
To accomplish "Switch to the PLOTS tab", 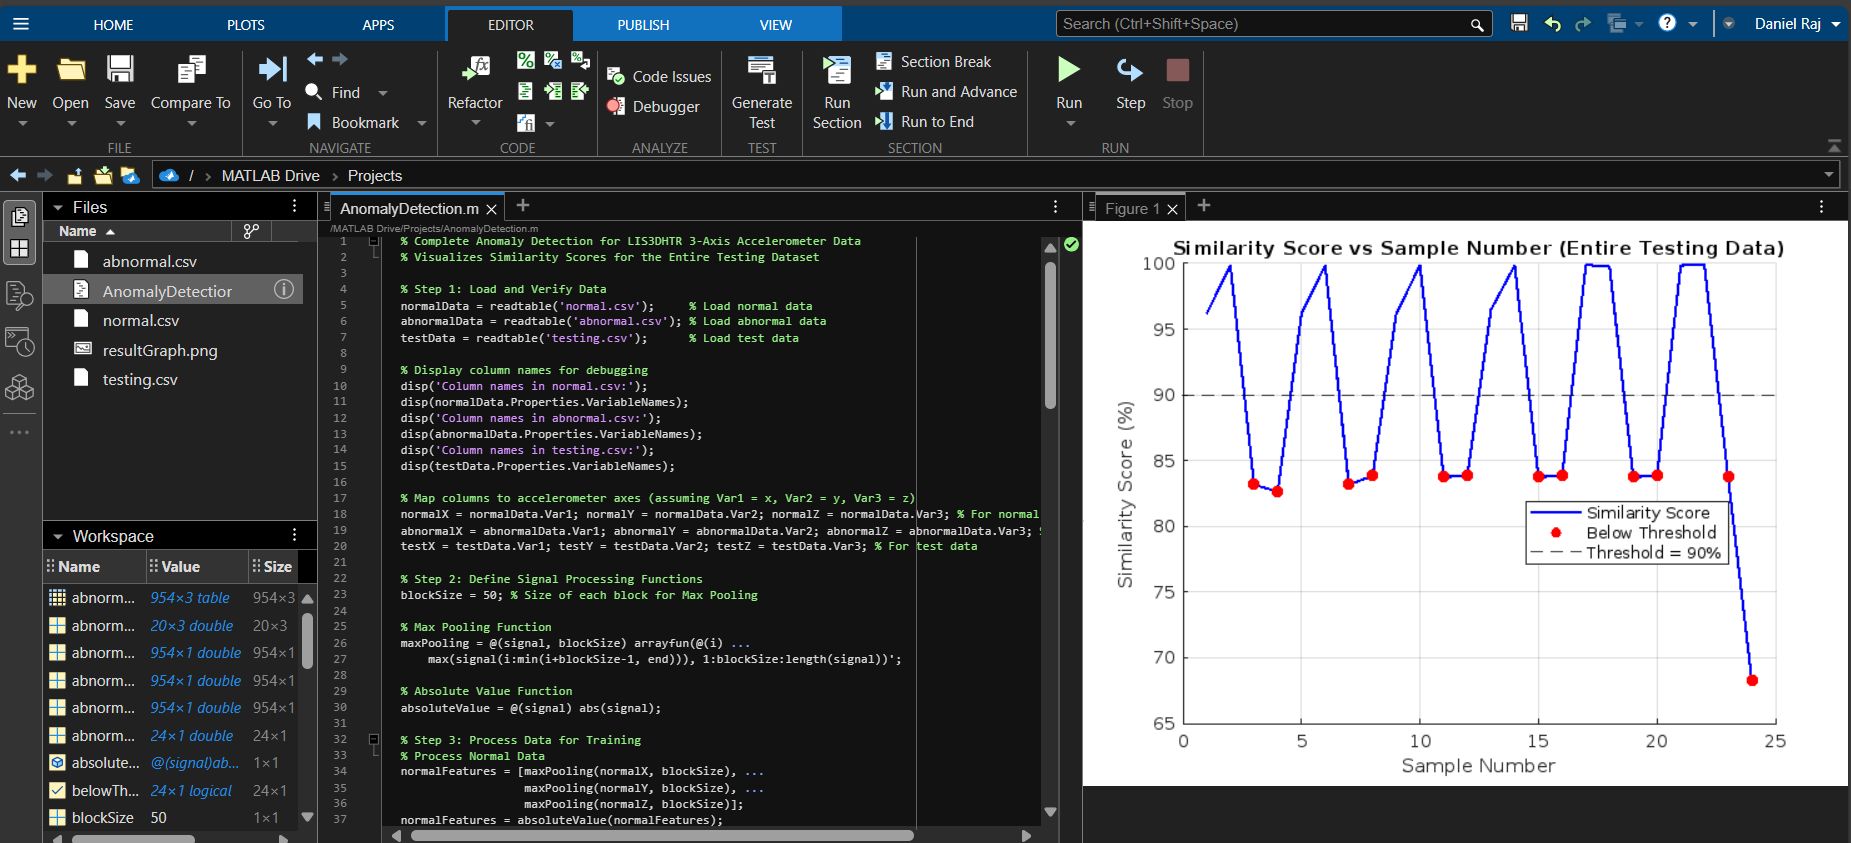I will click(246, 25).
